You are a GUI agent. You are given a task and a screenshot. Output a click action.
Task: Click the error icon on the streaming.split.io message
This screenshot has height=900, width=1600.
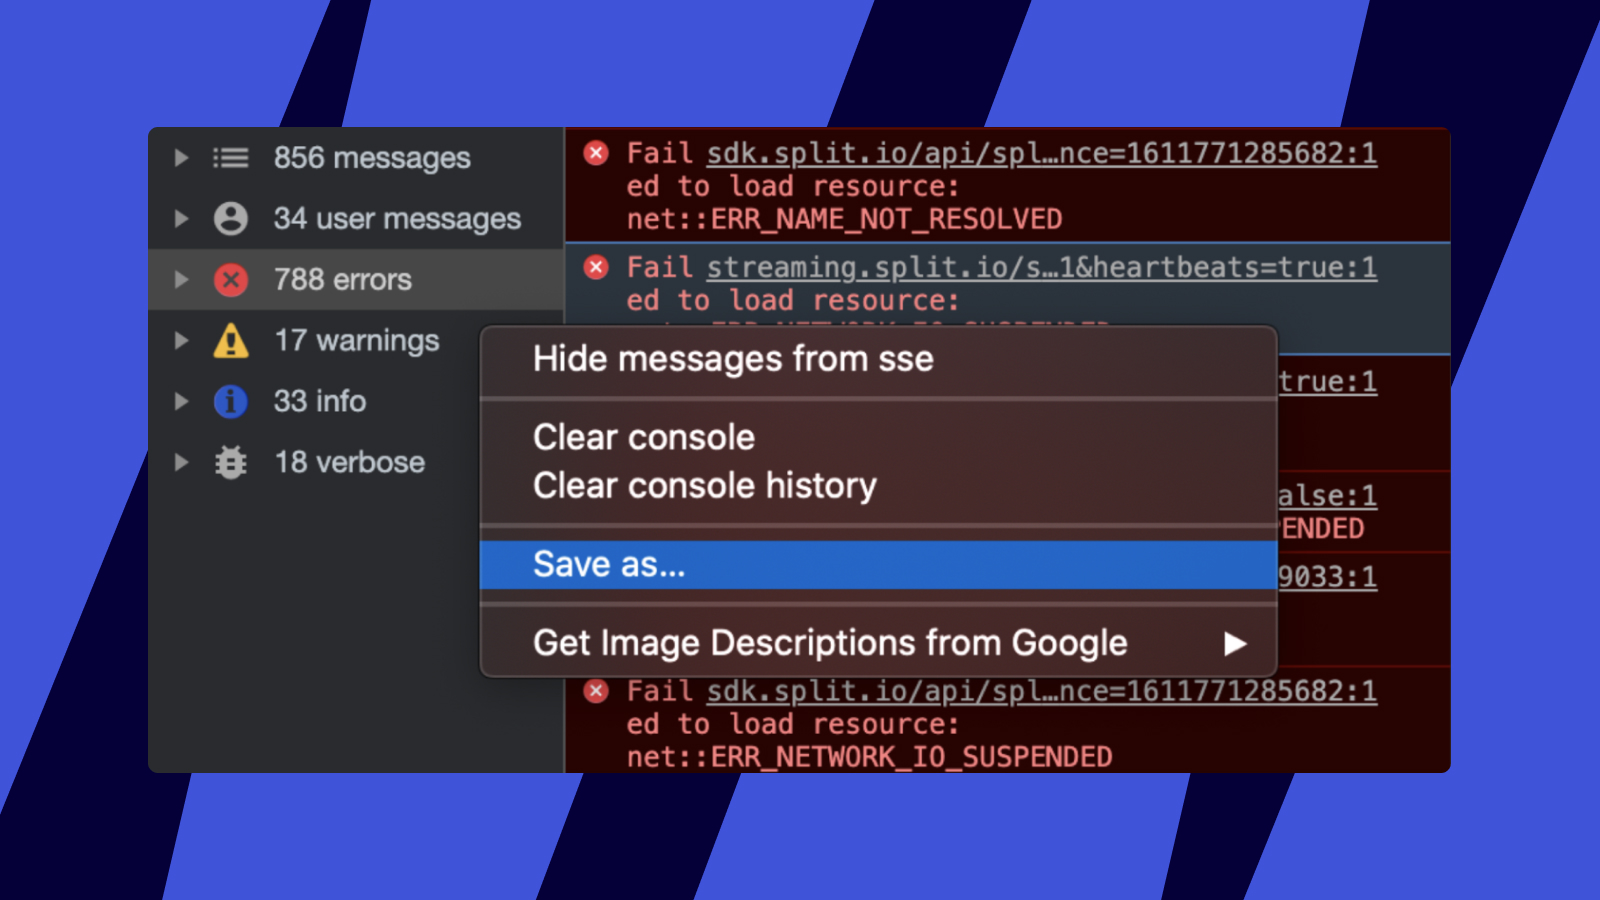(596, 267)
